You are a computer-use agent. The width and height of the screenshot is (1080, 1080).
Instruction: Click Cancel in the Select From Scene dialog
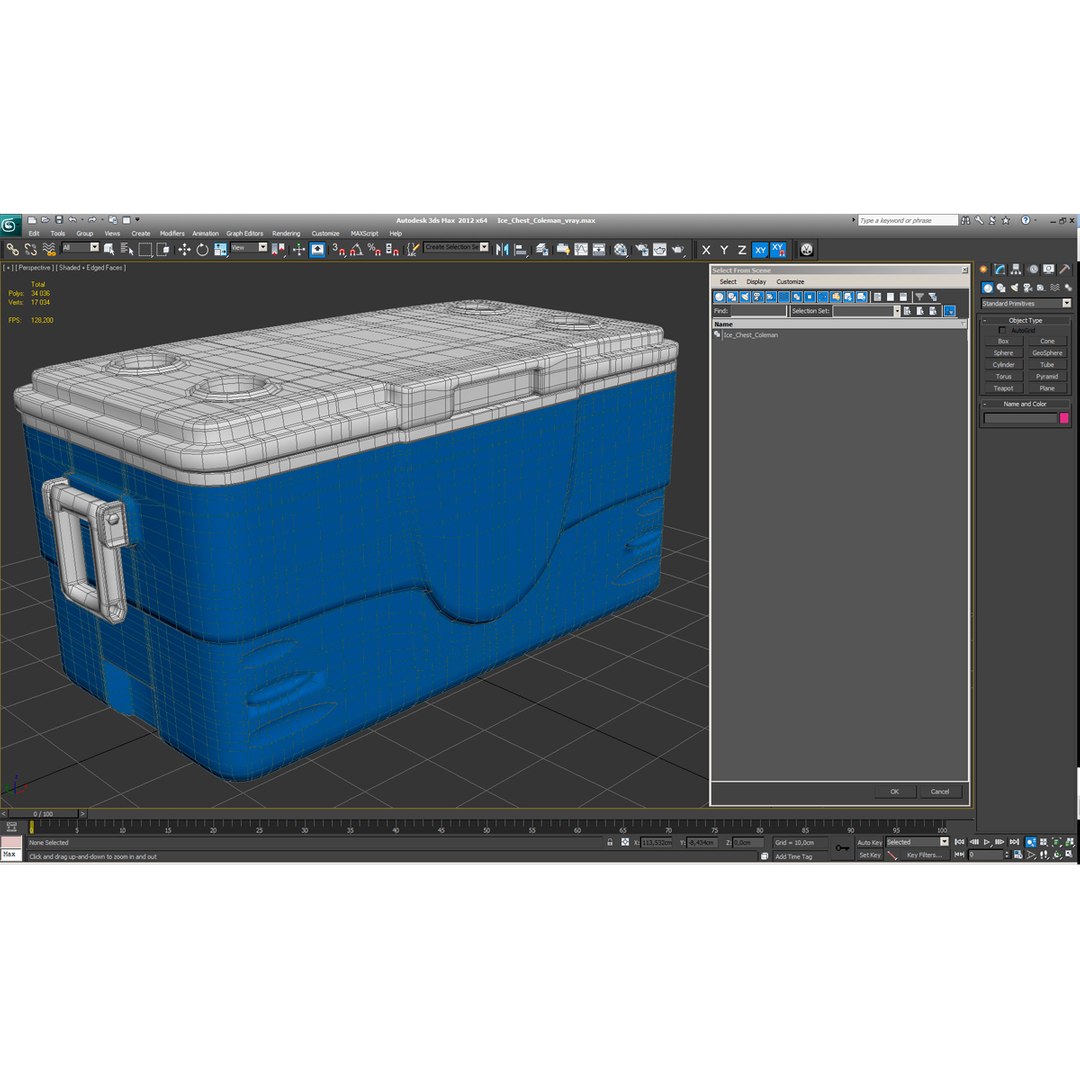pos(940,792)
